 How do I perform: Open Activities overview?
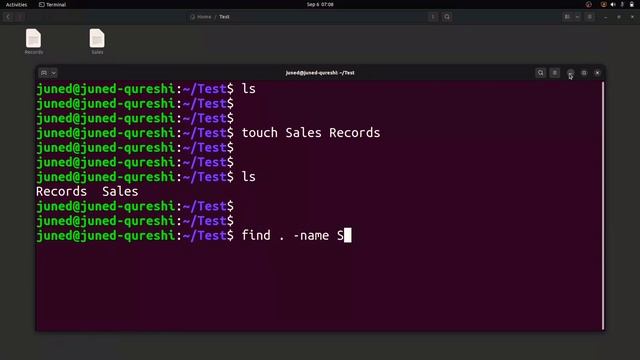[x=16, y=4]
